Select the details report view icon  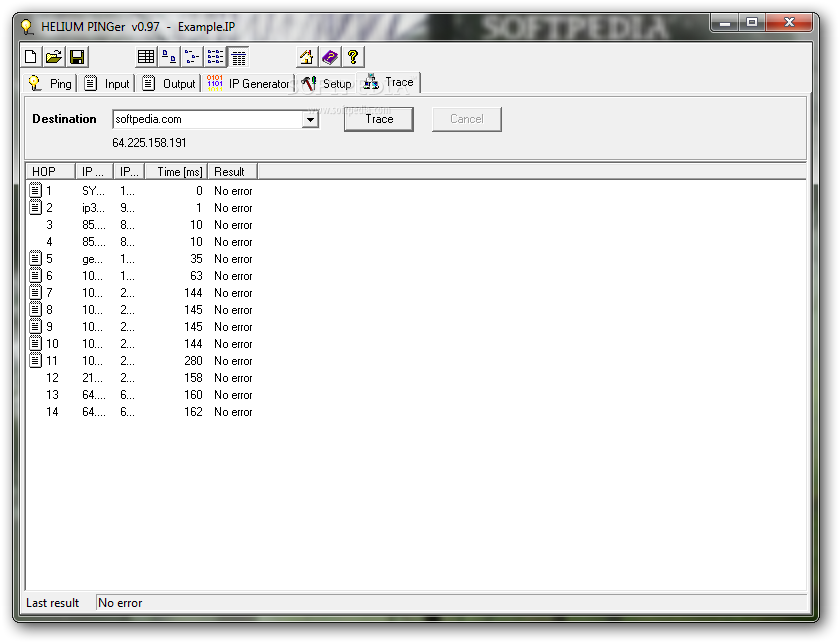pos(238,57)
